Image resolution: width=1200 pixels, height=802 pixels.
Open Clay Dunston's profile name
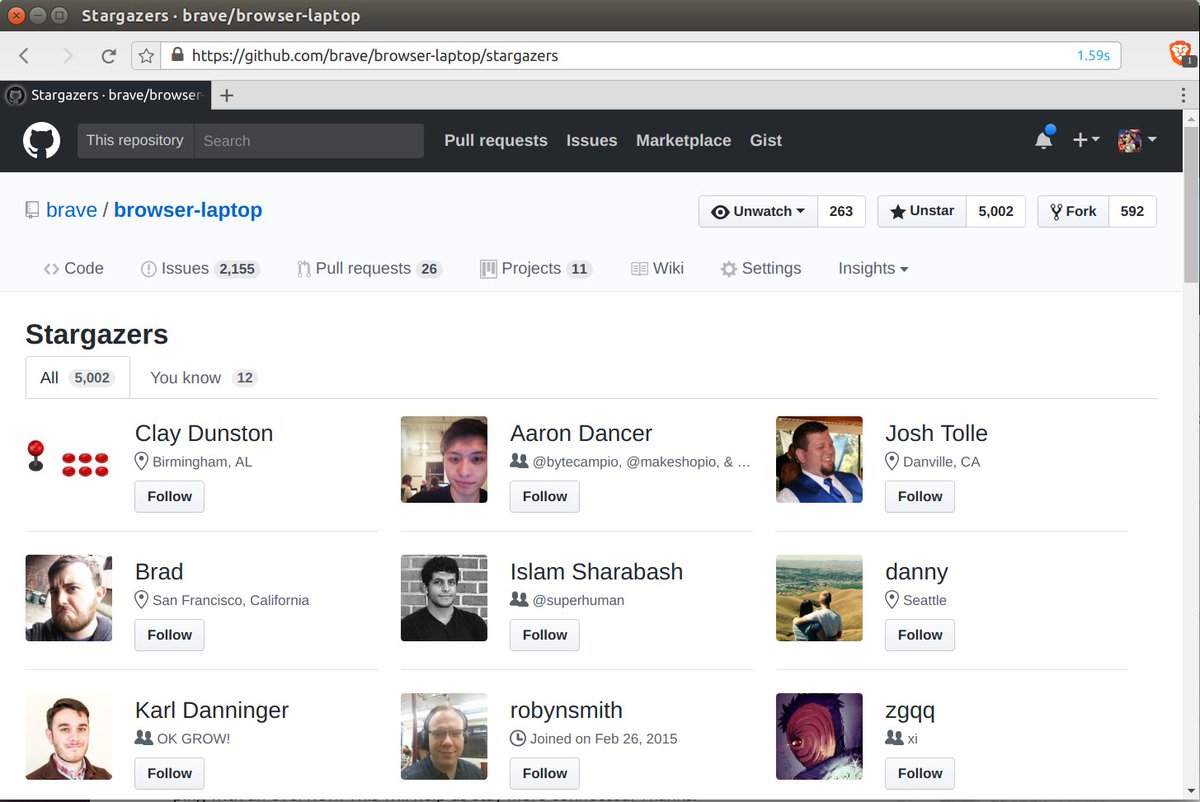tap(204, 433)
